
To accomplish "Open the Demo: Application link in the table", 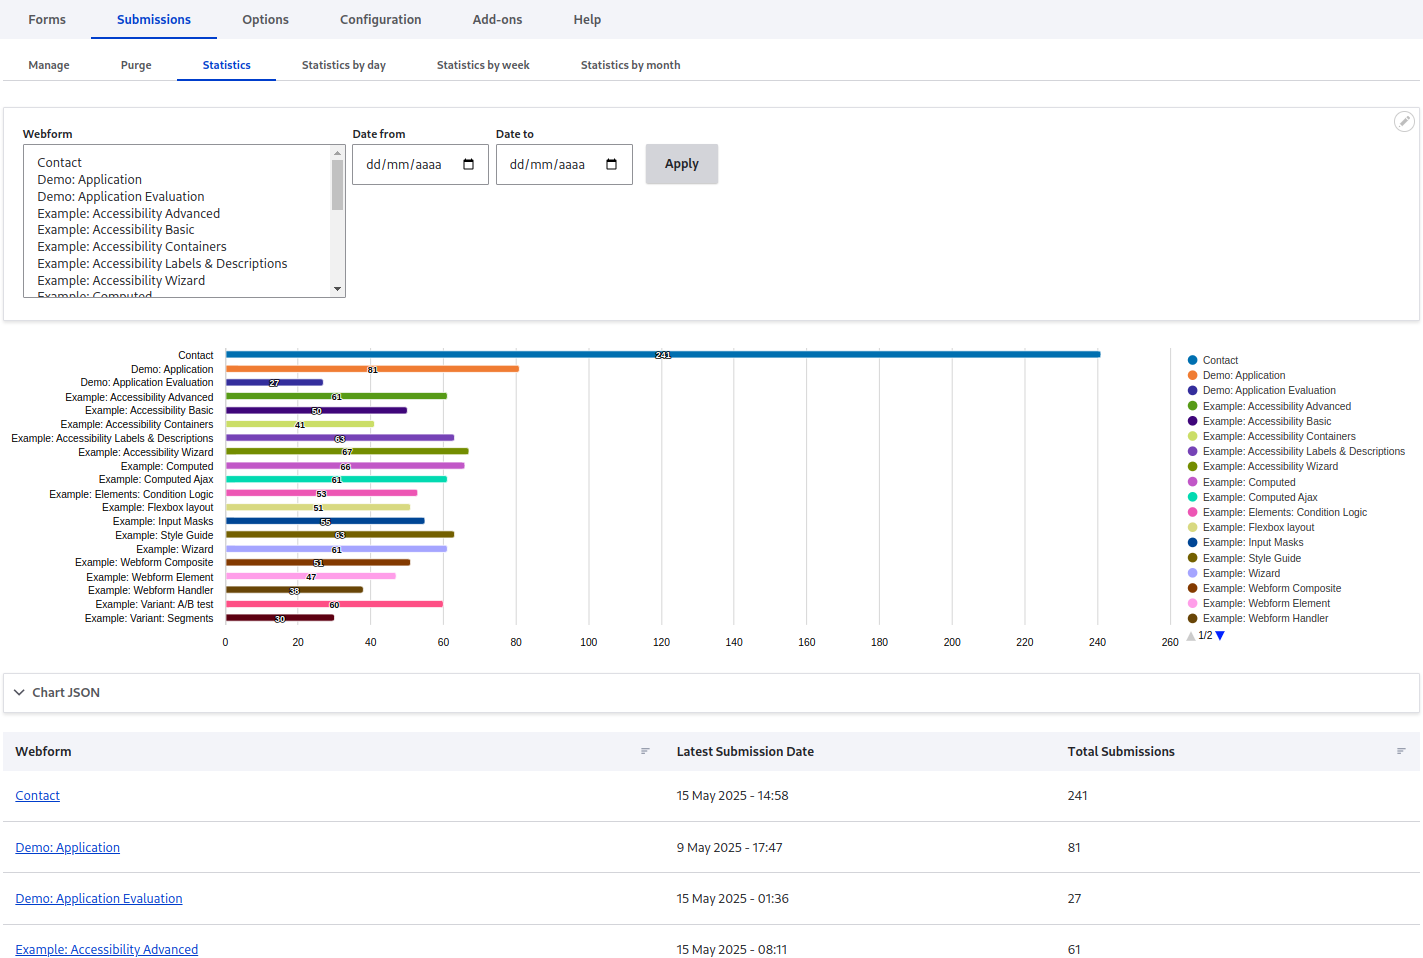I will click(x=68, y=847).
